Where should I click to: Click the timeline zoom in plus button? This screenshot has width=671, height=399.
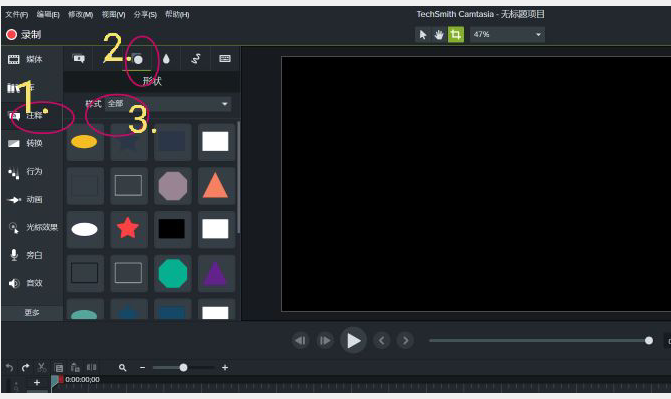coord(225,368)
